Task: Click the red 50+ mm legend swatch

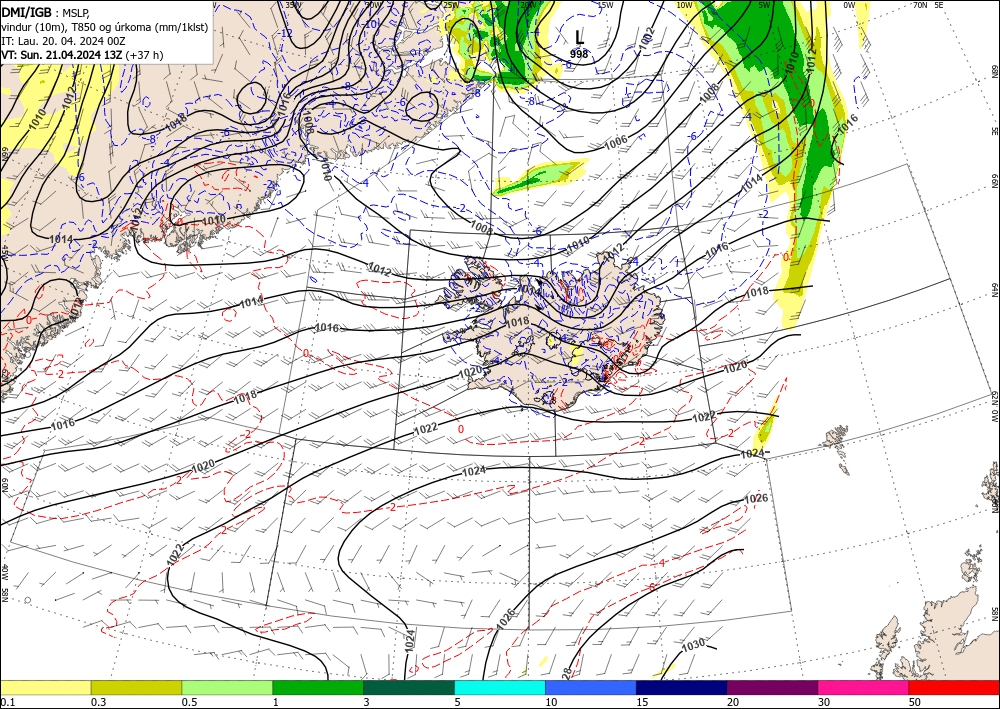Action: point(954,687)
